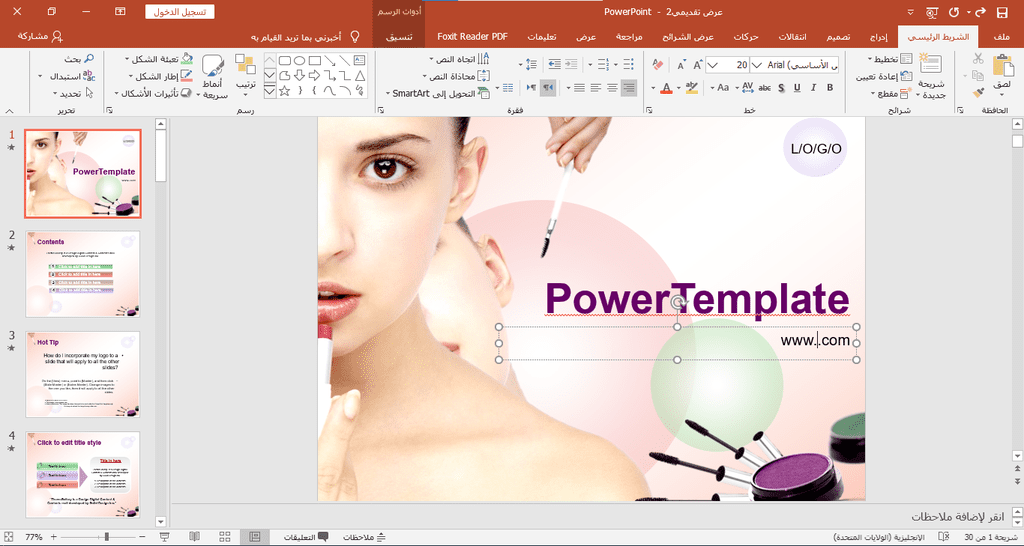Pick the text box shape in gallery

pyautogui.click(x=360, y=61)
